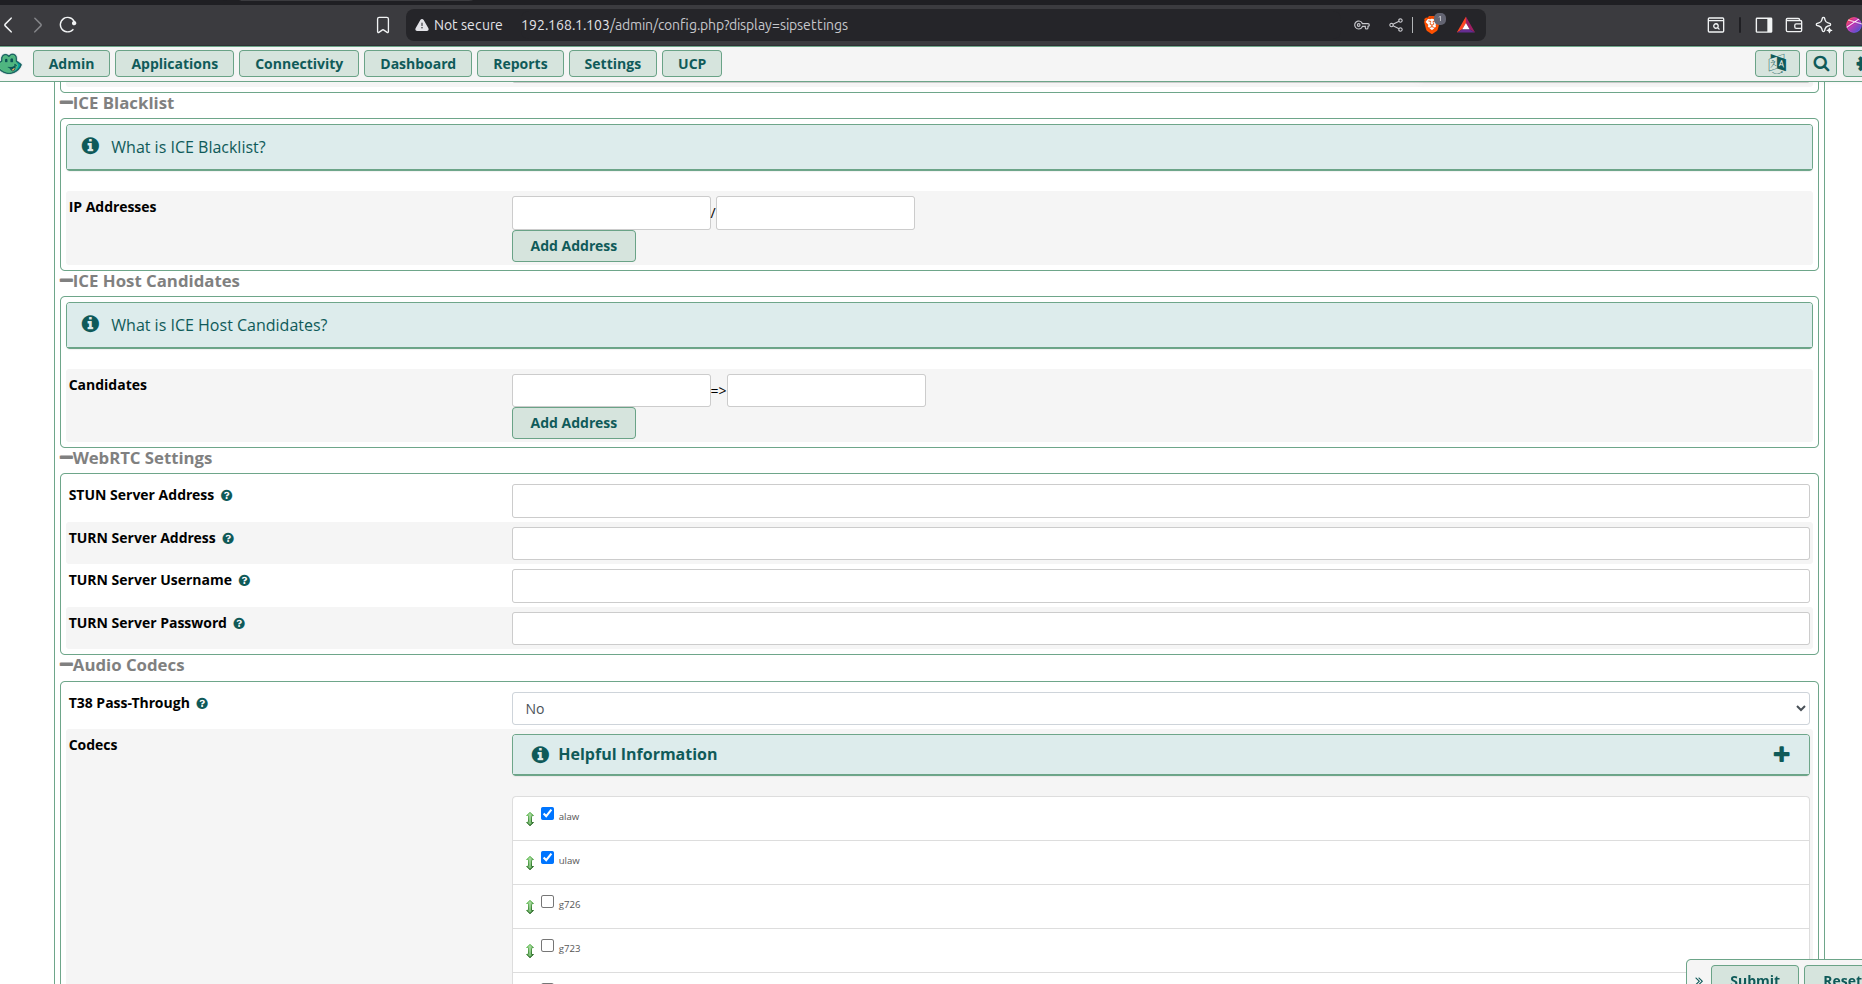Open the Connectivity menu
The image size is (1862, 984).
tap(299, 64)
